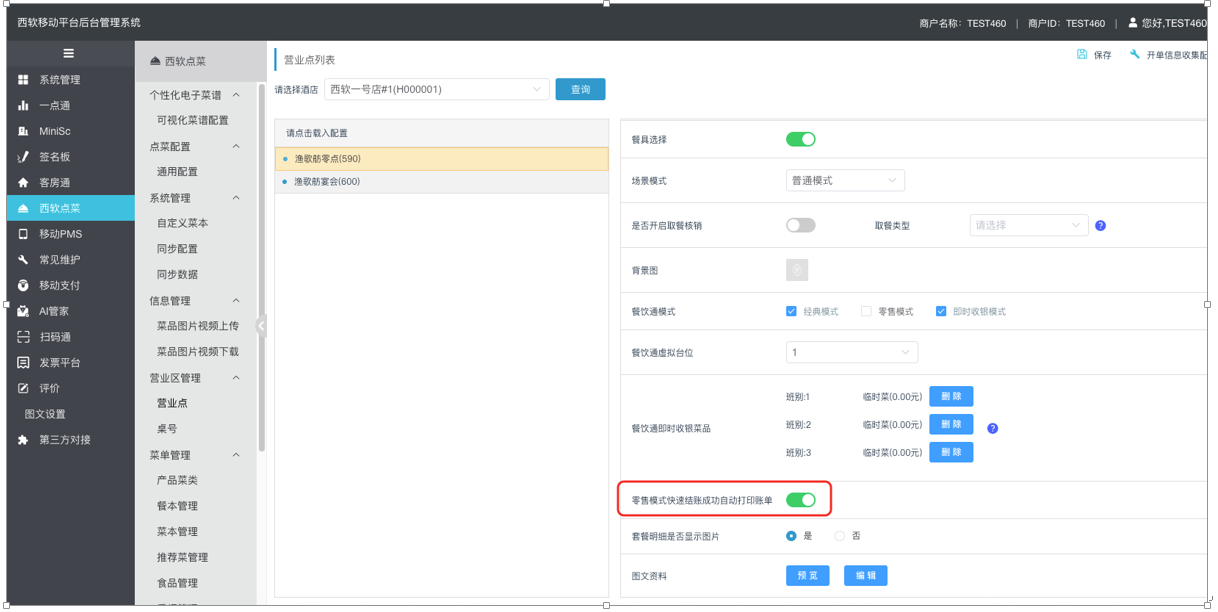Check the 零售模式 checkbox
Viewport: 1218px width, 612px height.
point(866,312)
